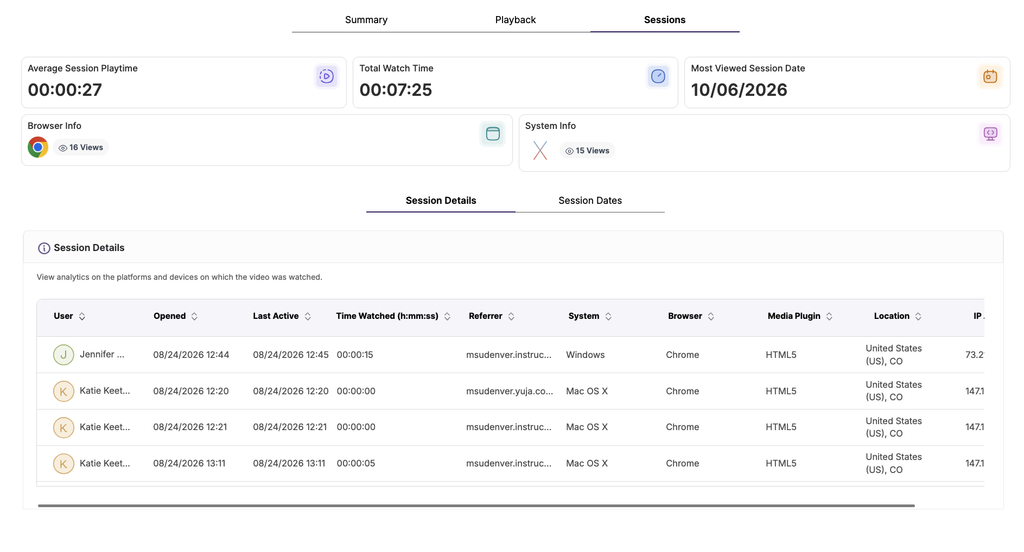Click Jennifer's J avatar
The height and width of the screenshot is (552, 1024).
pyautogui.click(x=63, y=355)
